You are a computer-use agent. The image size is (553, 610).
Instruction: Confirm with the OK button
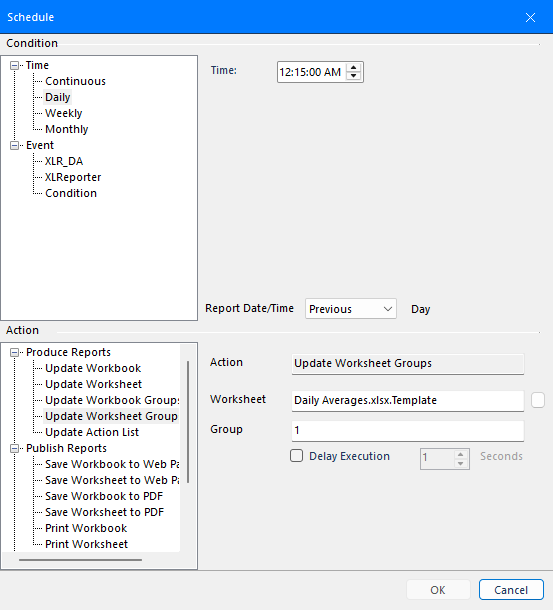[x=438, y=590]
